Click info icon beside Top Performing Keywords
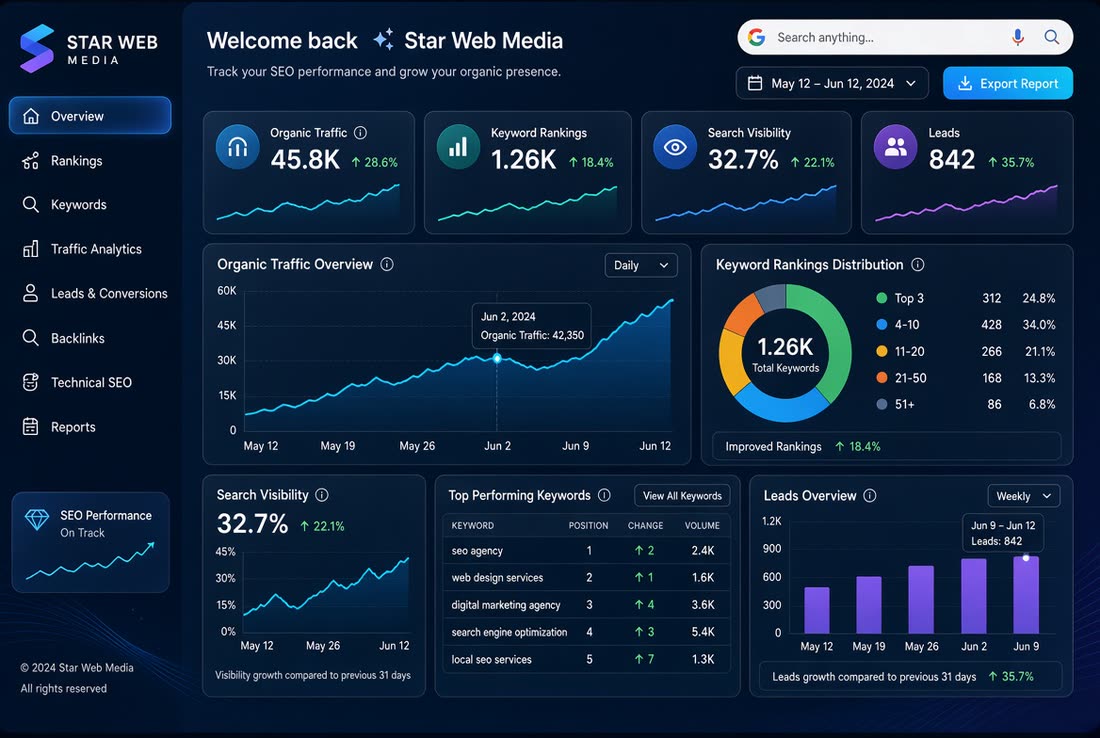The height and width of the screenshot is (738, 1100). coord(604,495)
